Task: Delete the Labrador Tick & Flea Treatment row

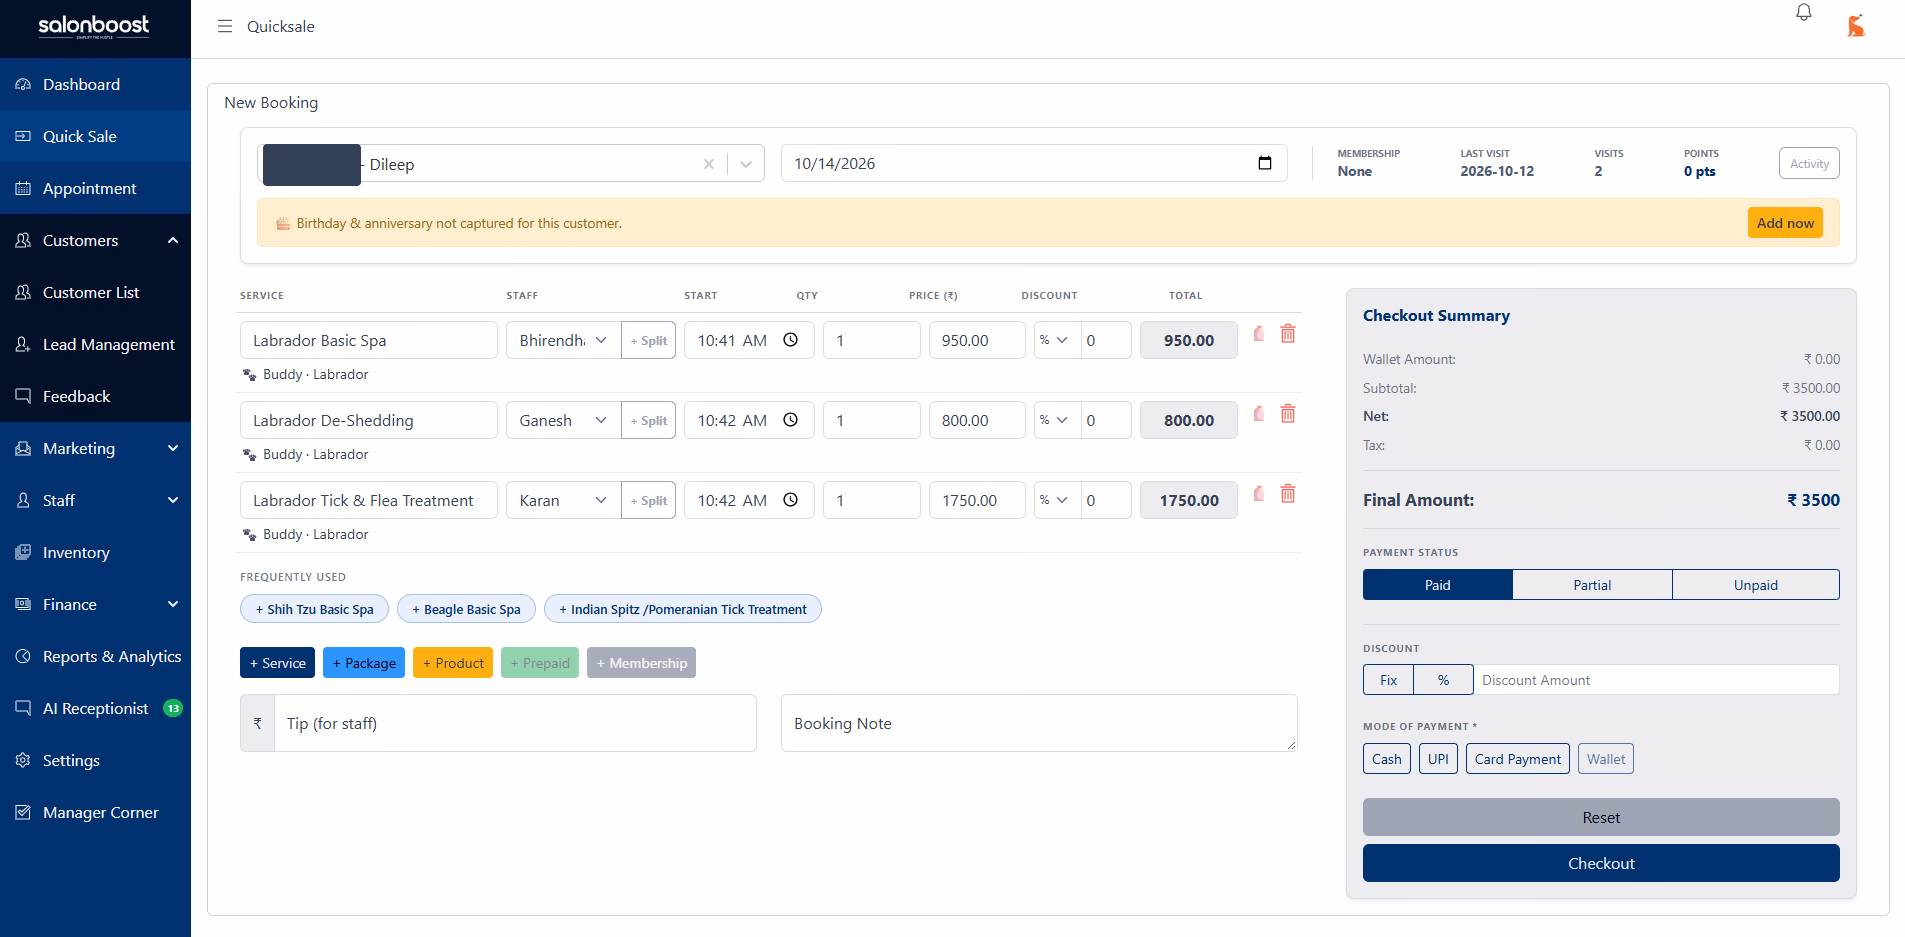Action: click(x=1288, y=494)
